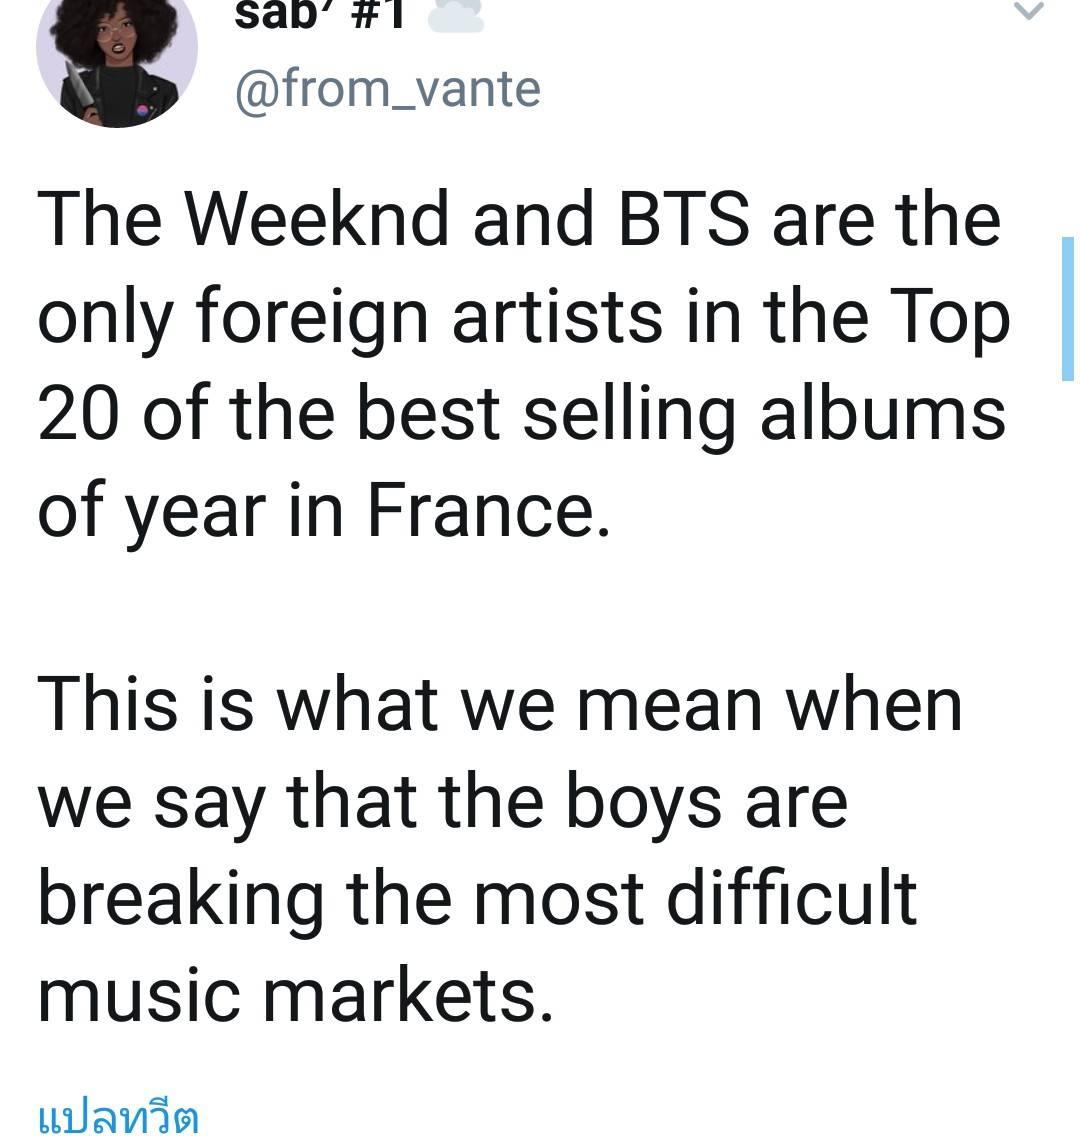The width and height of the screenshot is (1080, 1136).
Task: Click the word France in the tweet
Action: 489,509
